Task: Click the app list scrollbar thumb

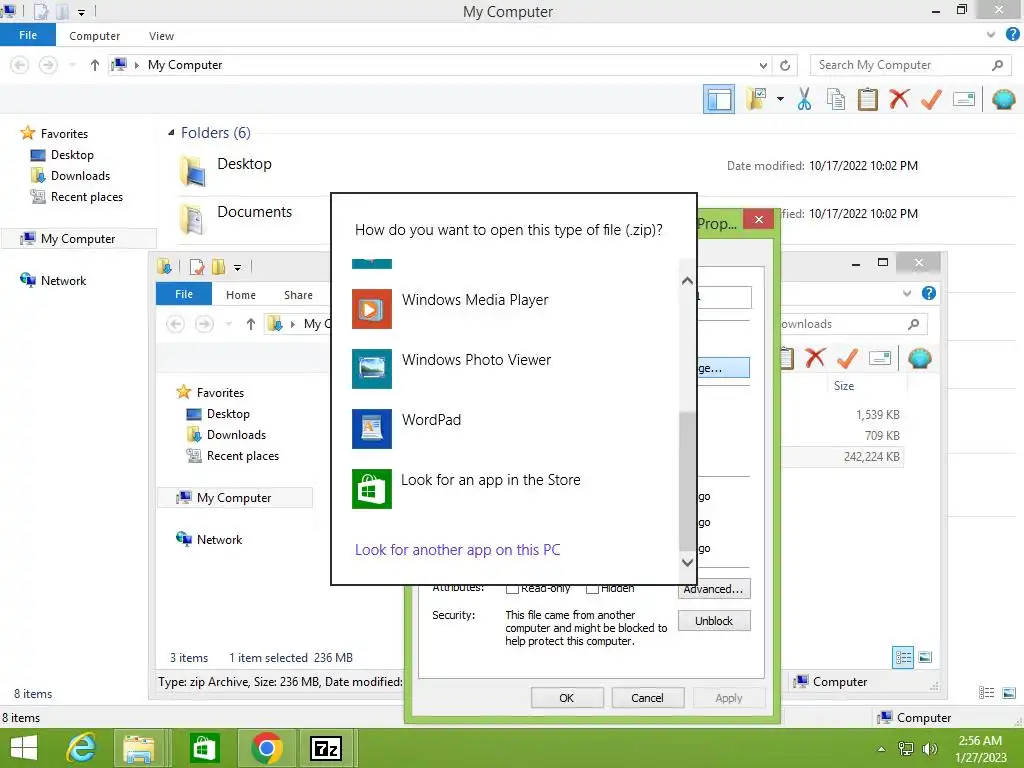Action: 687,481
